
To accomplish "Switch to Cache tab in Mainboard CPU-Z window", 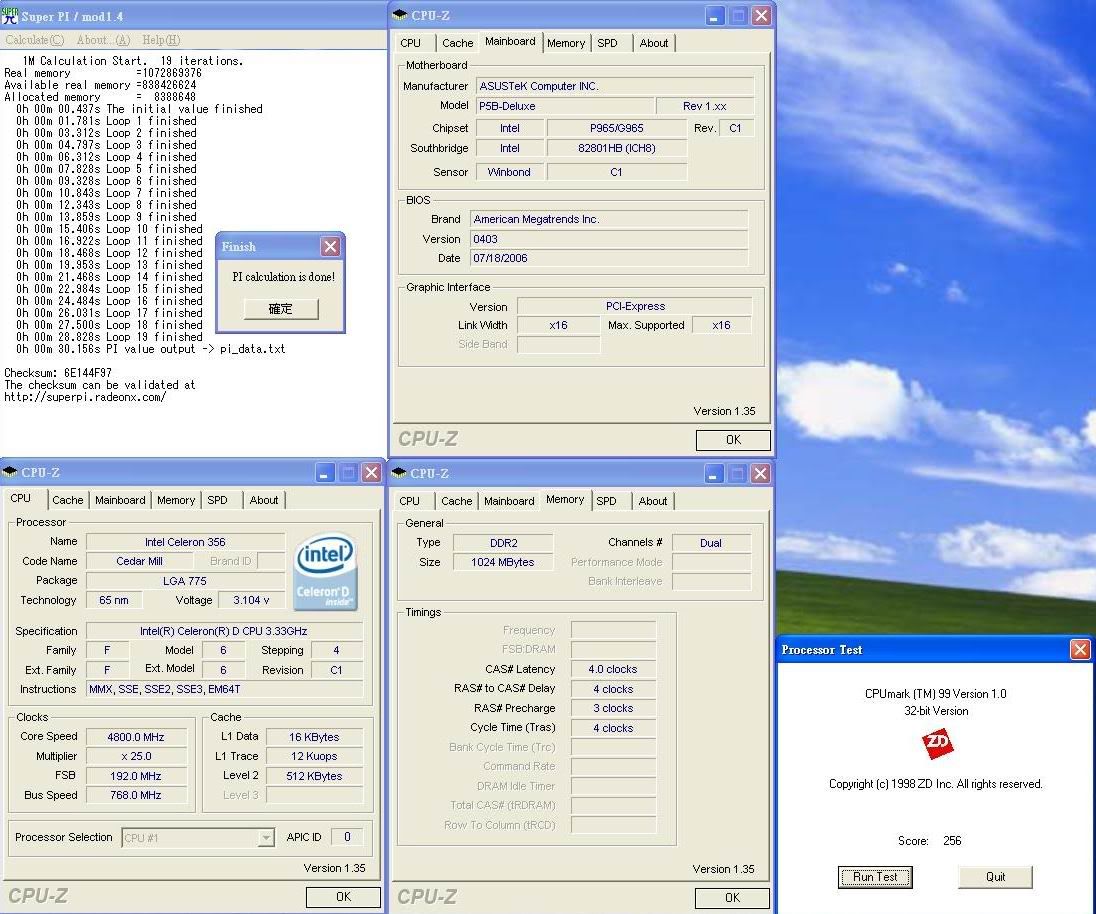I will click(x=458, y=43).
